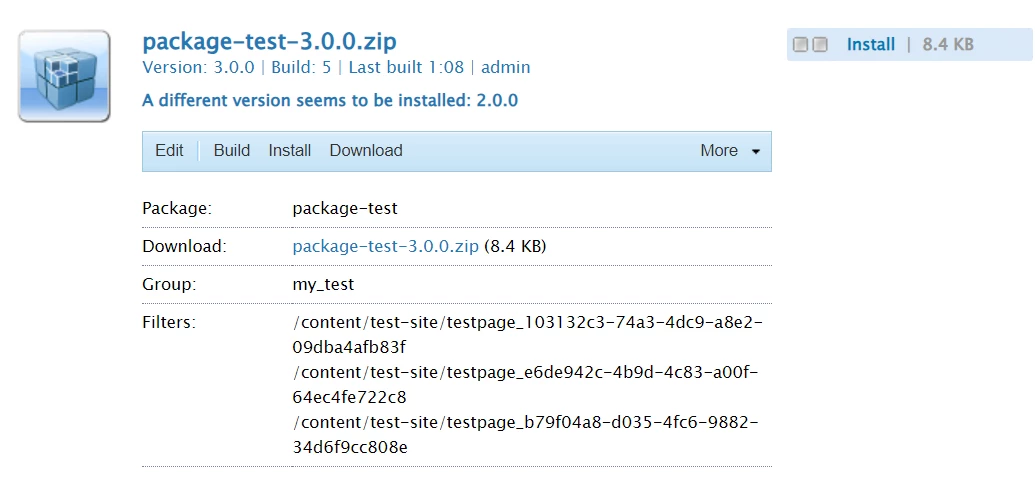Expand the More dropdown menu
The height and width of the screenshot is (495, 1035).
730,151
